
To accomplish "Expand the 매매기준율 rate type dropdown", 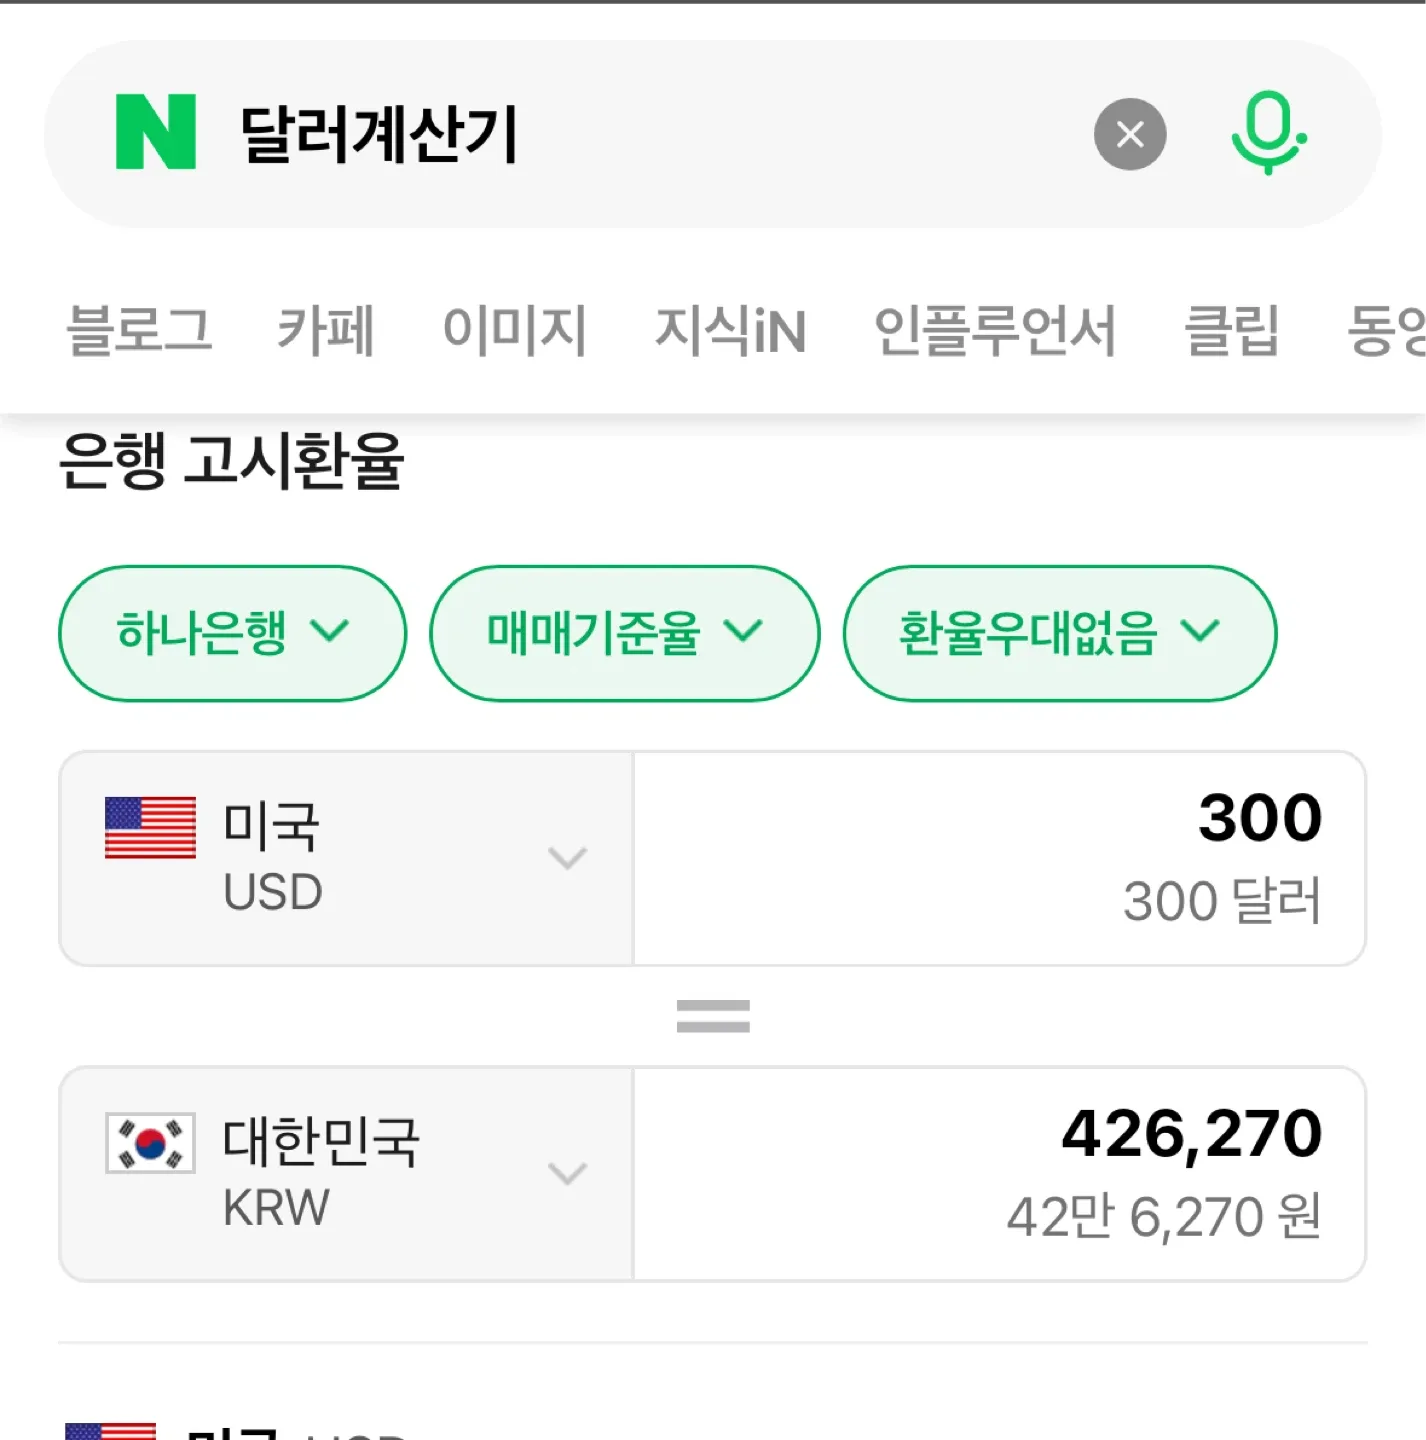I will click(624, 632).
